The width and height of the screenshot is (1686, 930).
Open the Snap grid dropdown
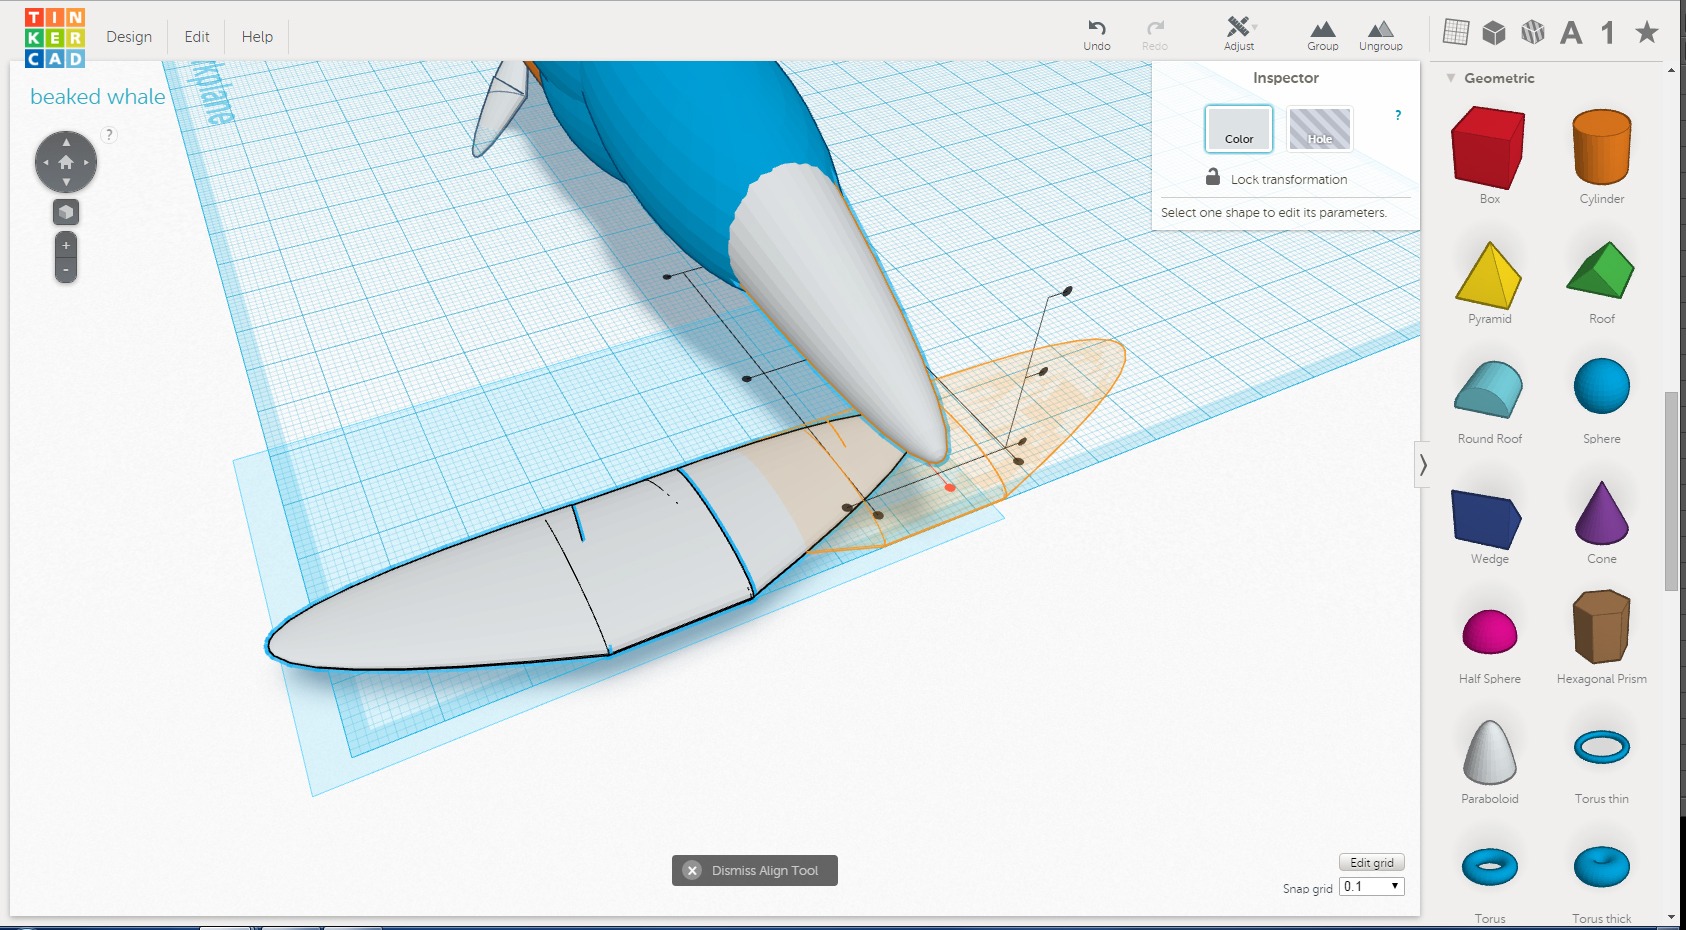tap(1372, 886)
